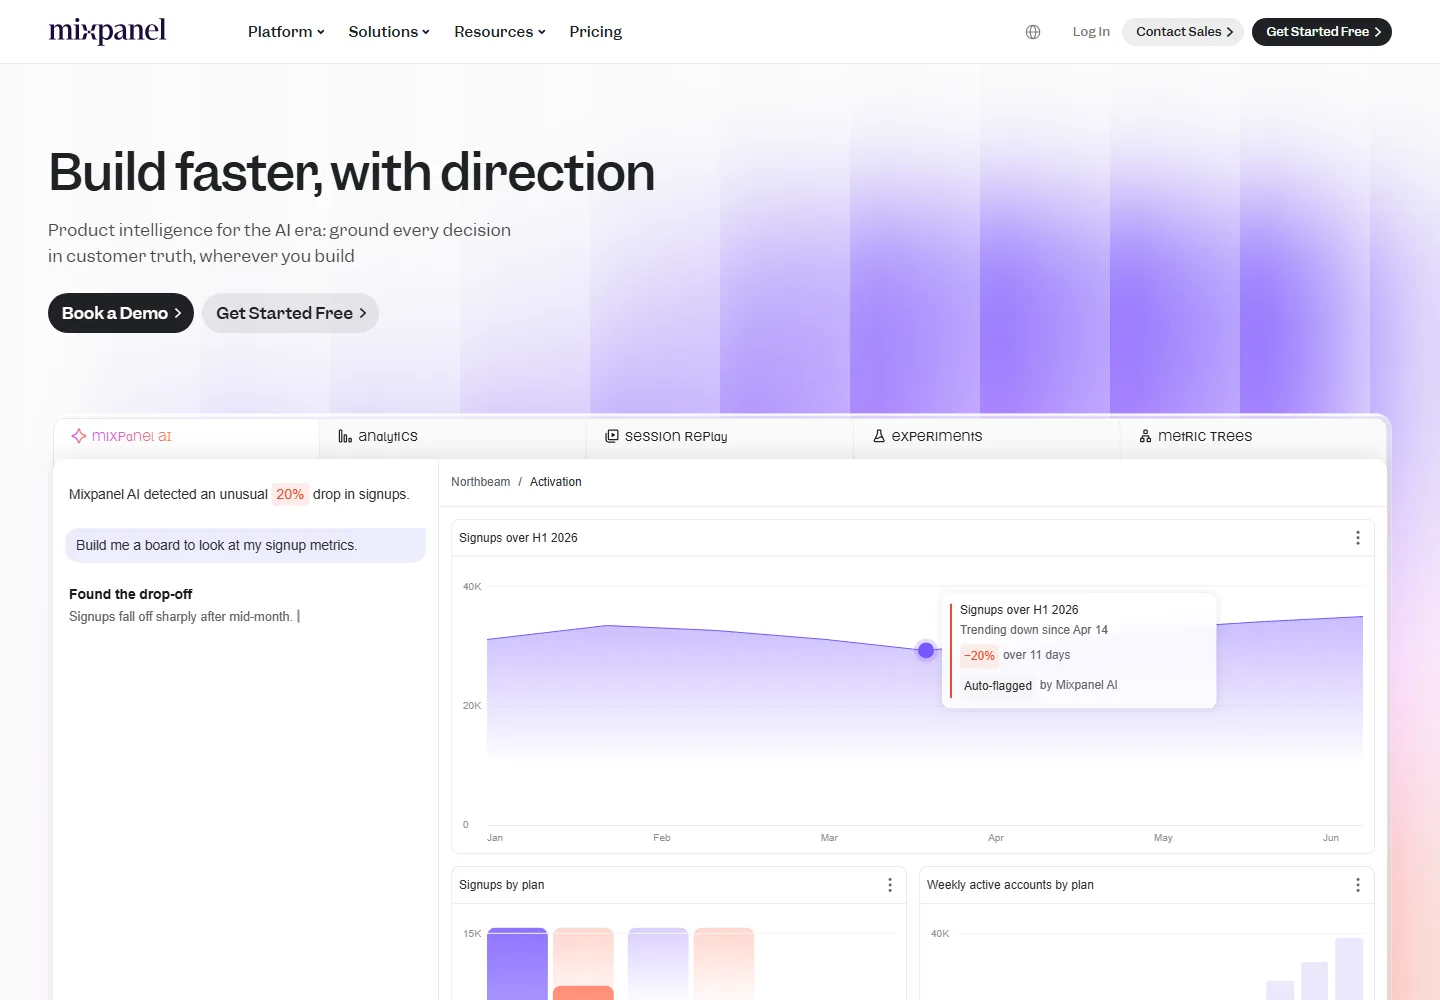Image resolution: width=1440 pixels, height=1000 pixels.
Task: Click the 'Build me a board' prompt bubble
Action: click(246, 545)
